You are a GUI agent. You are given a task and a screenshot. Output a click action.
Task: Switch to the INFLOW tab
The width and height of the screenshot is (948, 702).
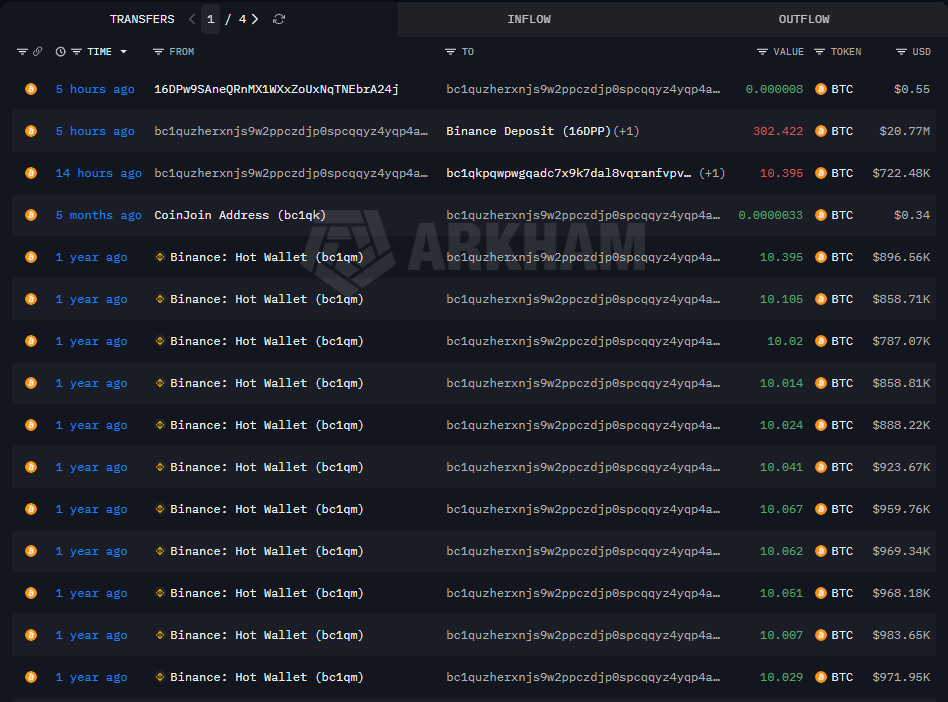pos(528,19)
